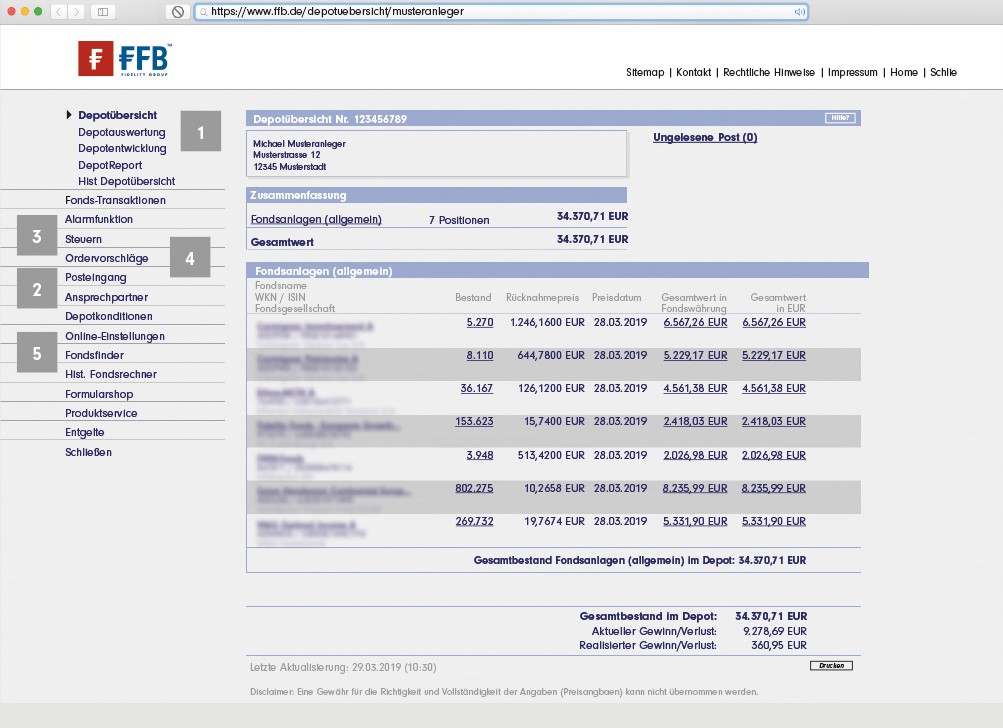Expand the arrow marker next to Depotübersicht
This screenshot has height=728, width=1003.
click(x=67, y=114)
